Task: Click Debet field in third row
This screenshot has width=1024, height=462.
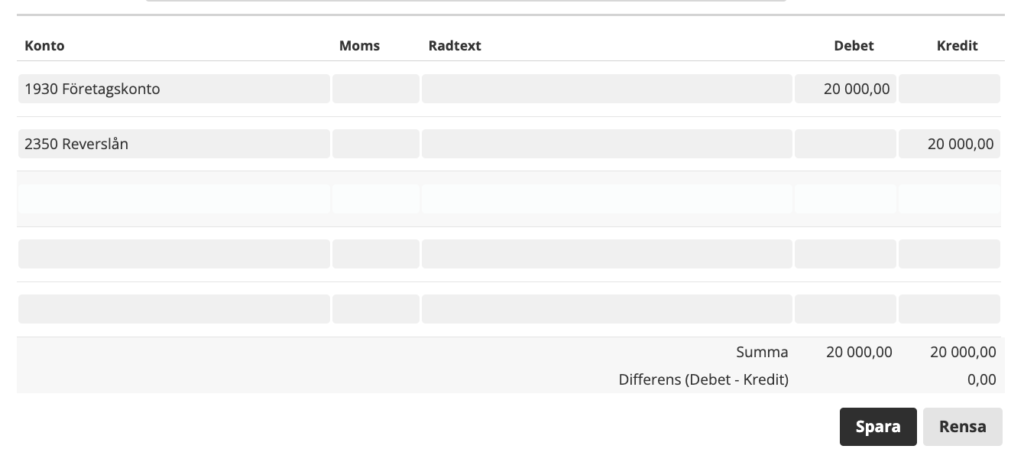Action: [845, 199]
